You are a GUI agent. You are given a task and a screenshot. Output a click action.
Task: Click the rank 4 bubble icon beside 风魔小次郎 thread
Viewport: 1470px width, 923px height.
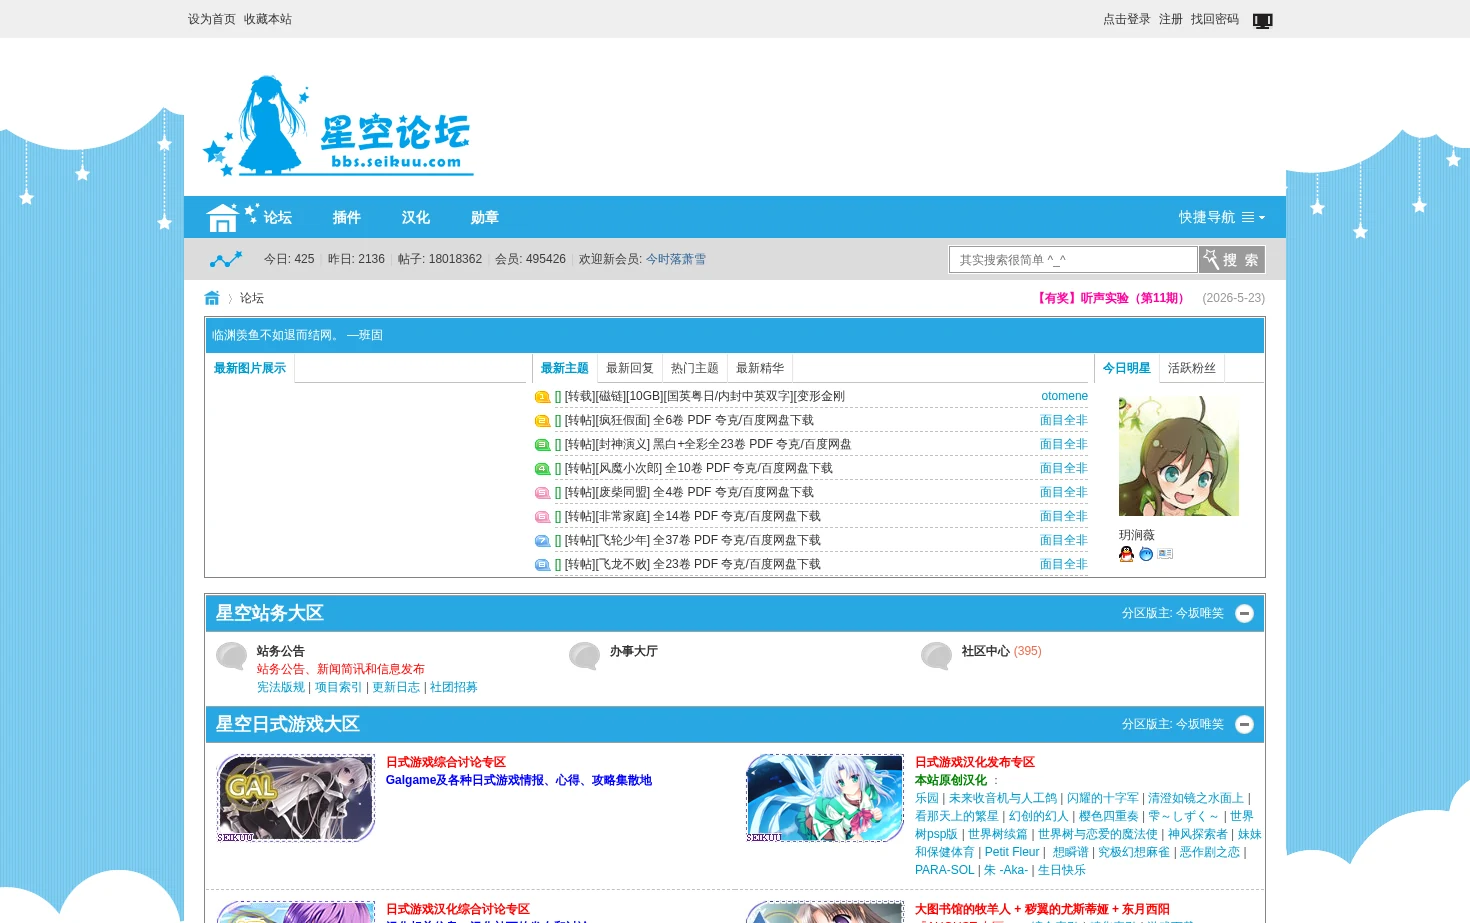coord(542,469)
